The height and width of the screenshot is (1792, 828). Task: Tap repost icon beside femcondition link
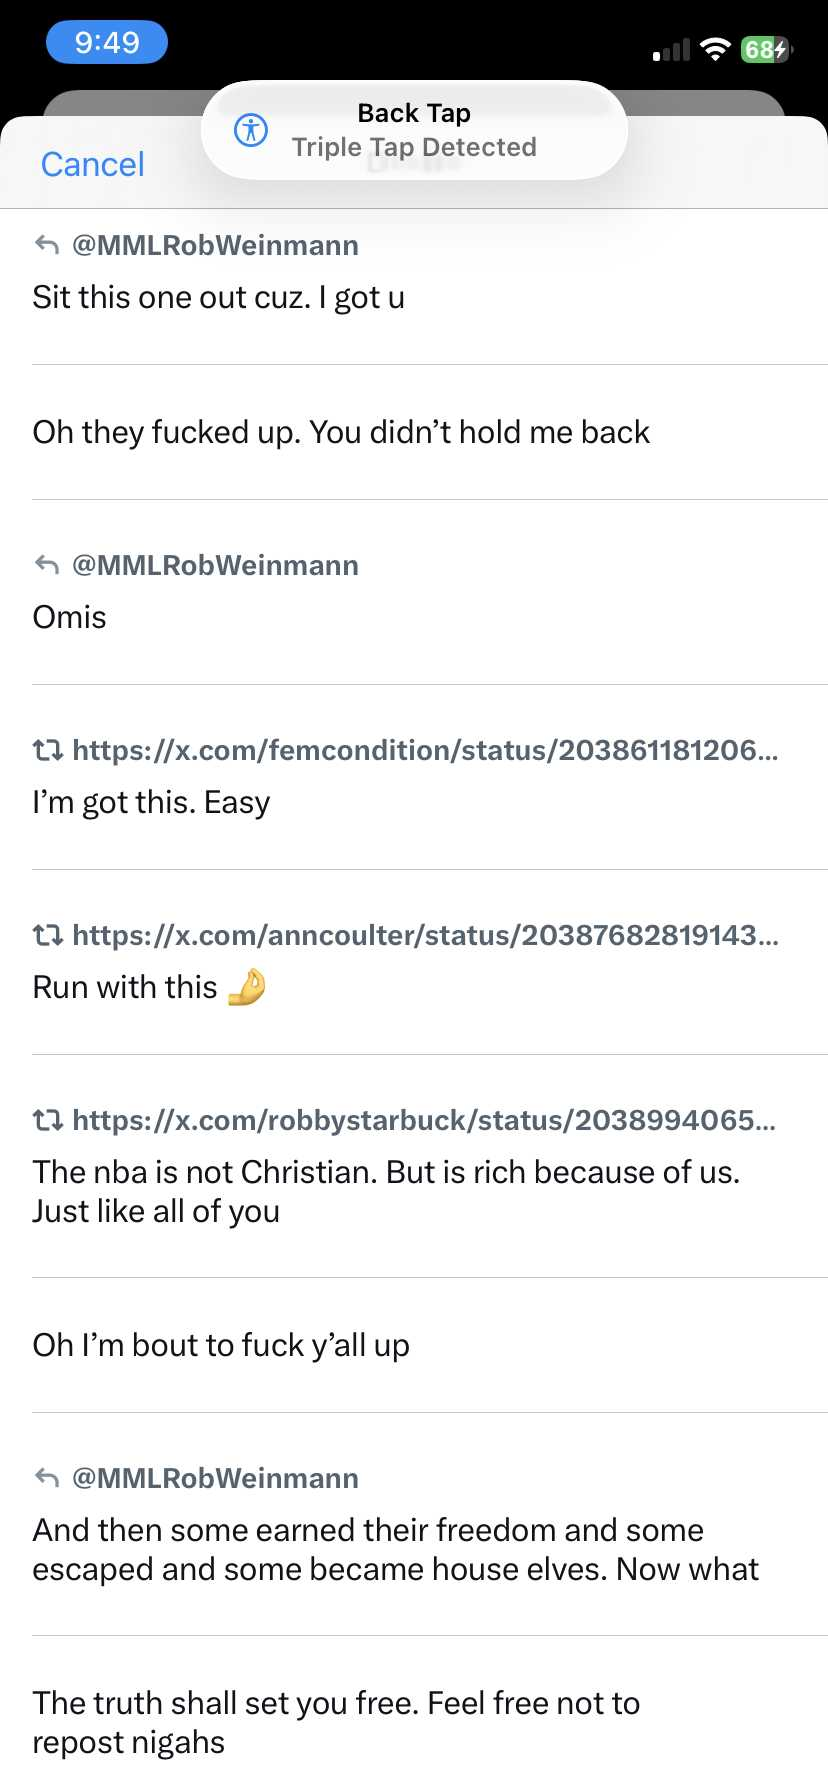48,750
